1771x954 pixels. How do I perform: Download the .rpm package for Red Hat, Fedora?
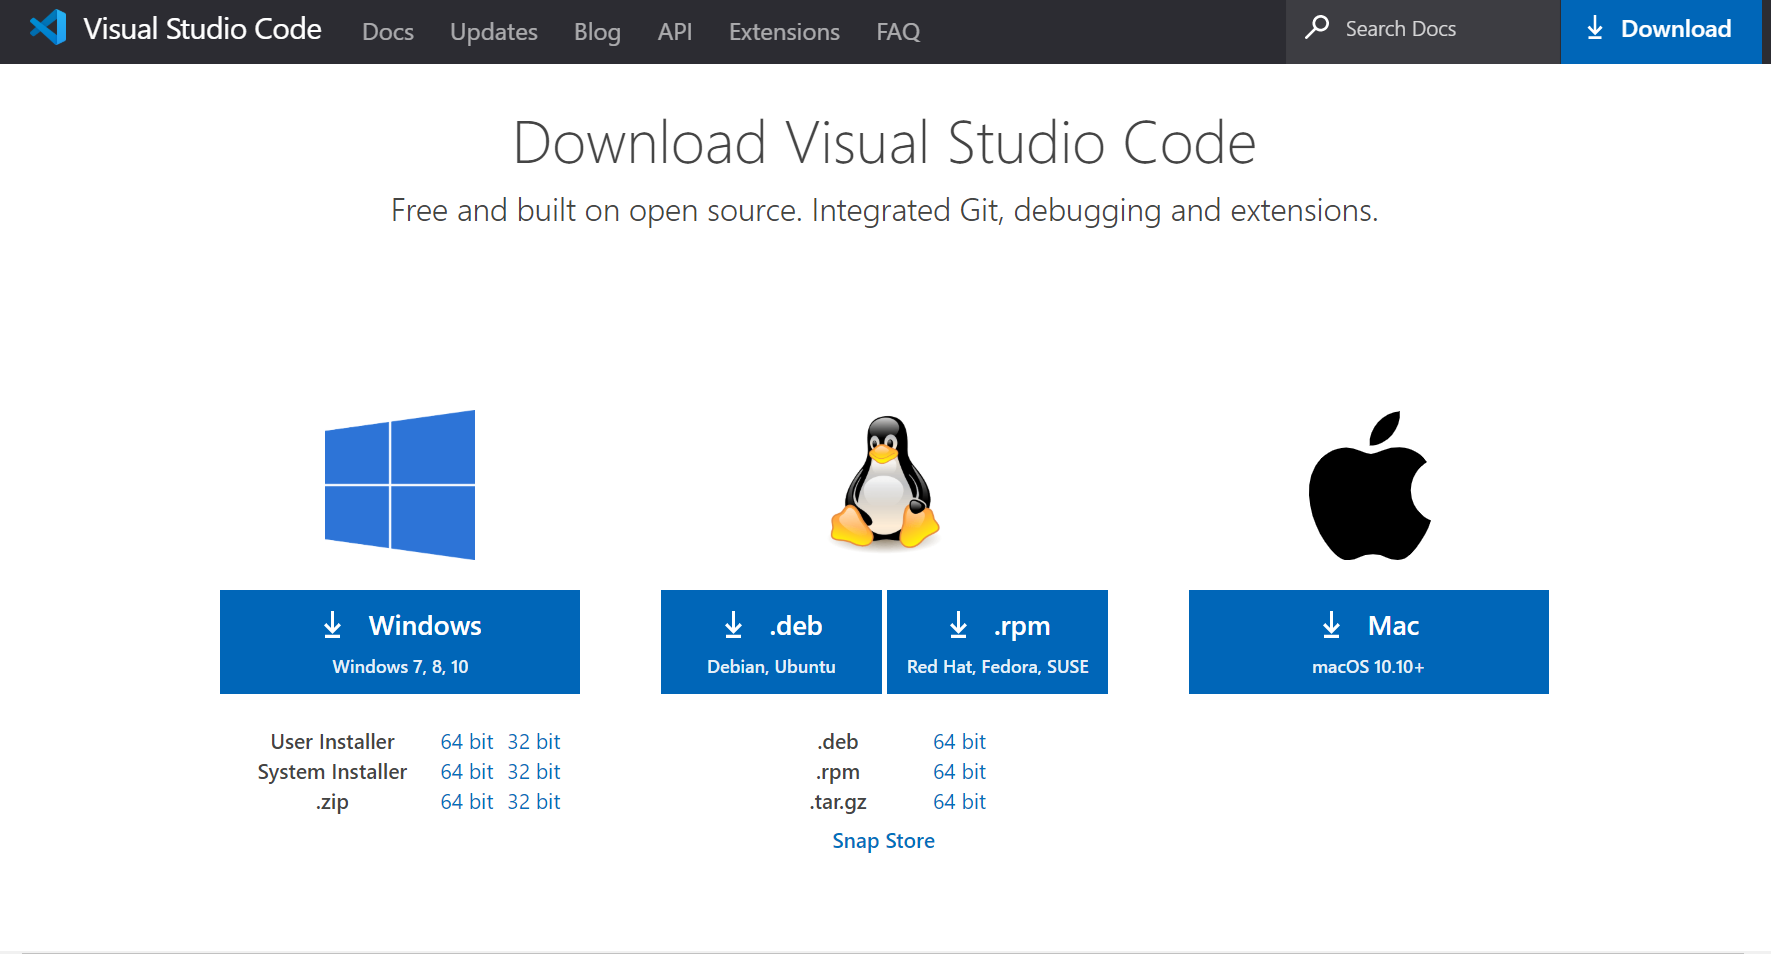pyautogui.click(x=997, y=642)
